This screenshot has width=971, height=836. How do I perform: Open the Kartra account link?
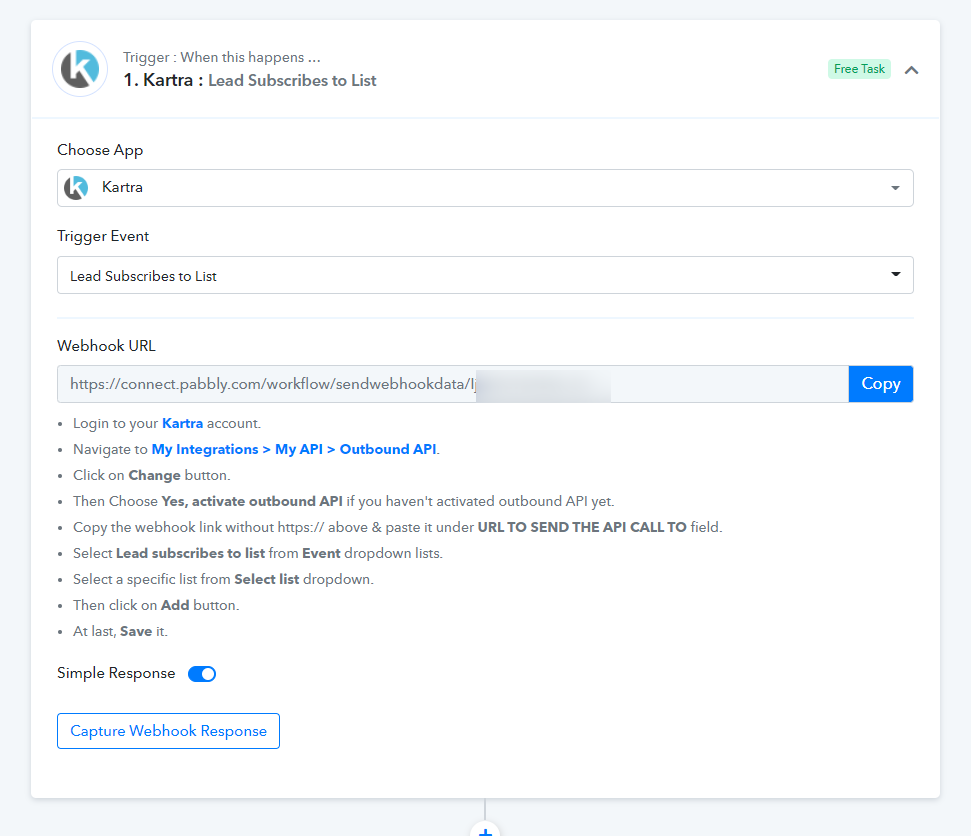pyautogui.click(x=182, y=424)
